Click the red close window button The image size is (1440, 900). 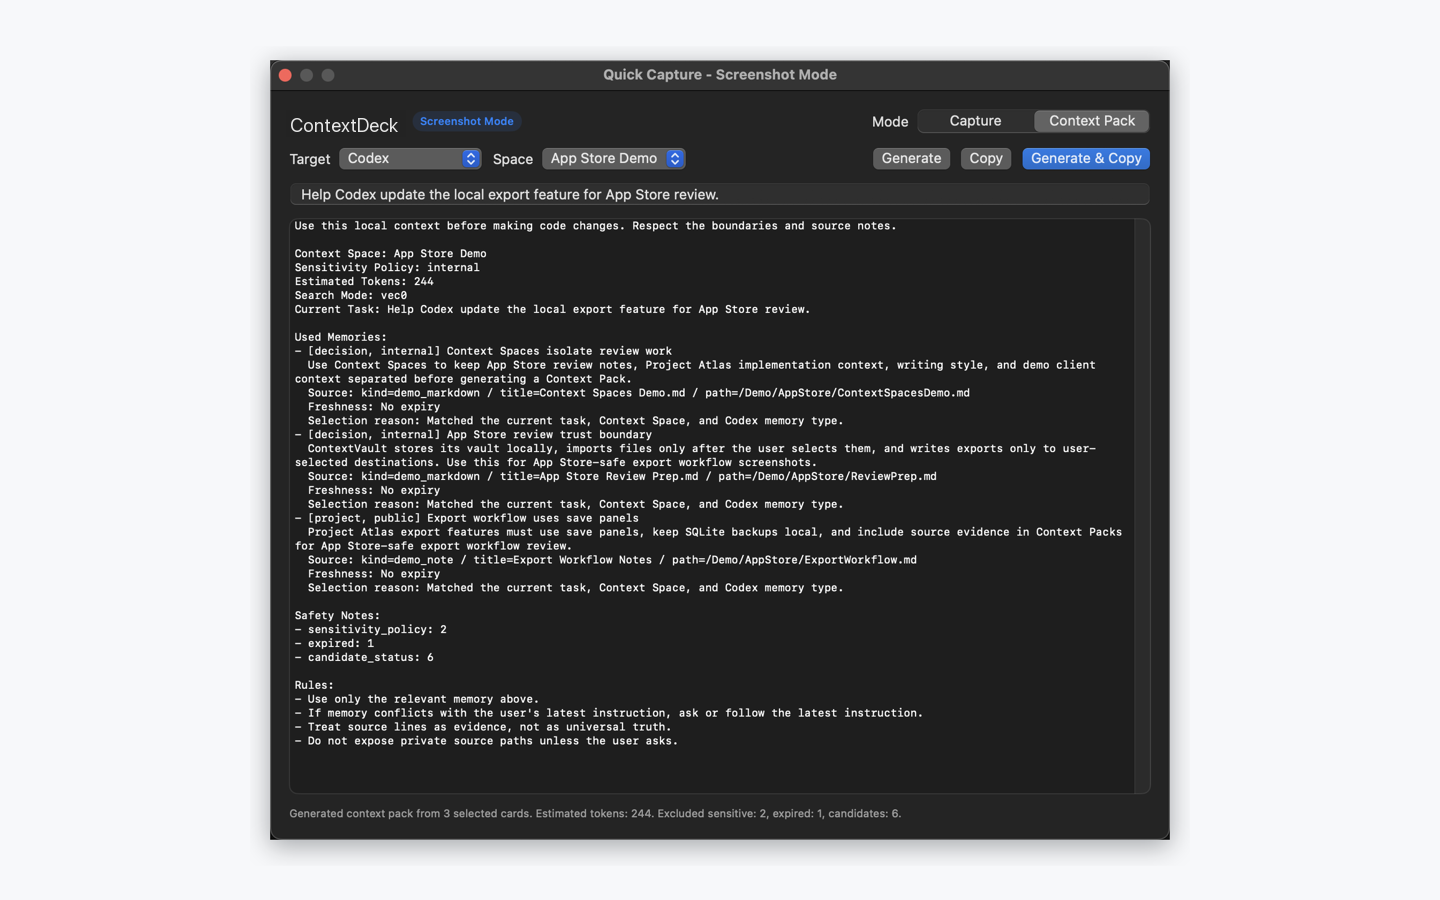point(286,75)
